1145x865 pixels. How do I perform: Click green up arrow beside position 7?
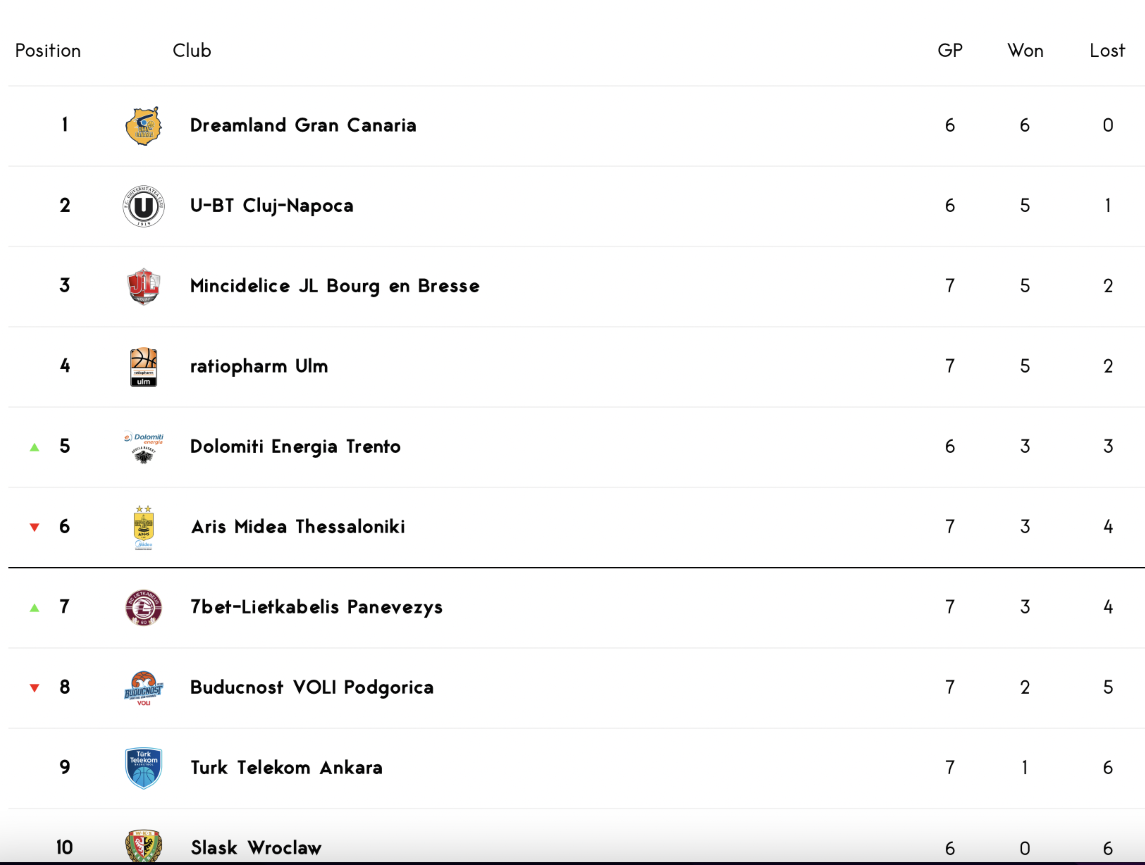click(34, 608)
